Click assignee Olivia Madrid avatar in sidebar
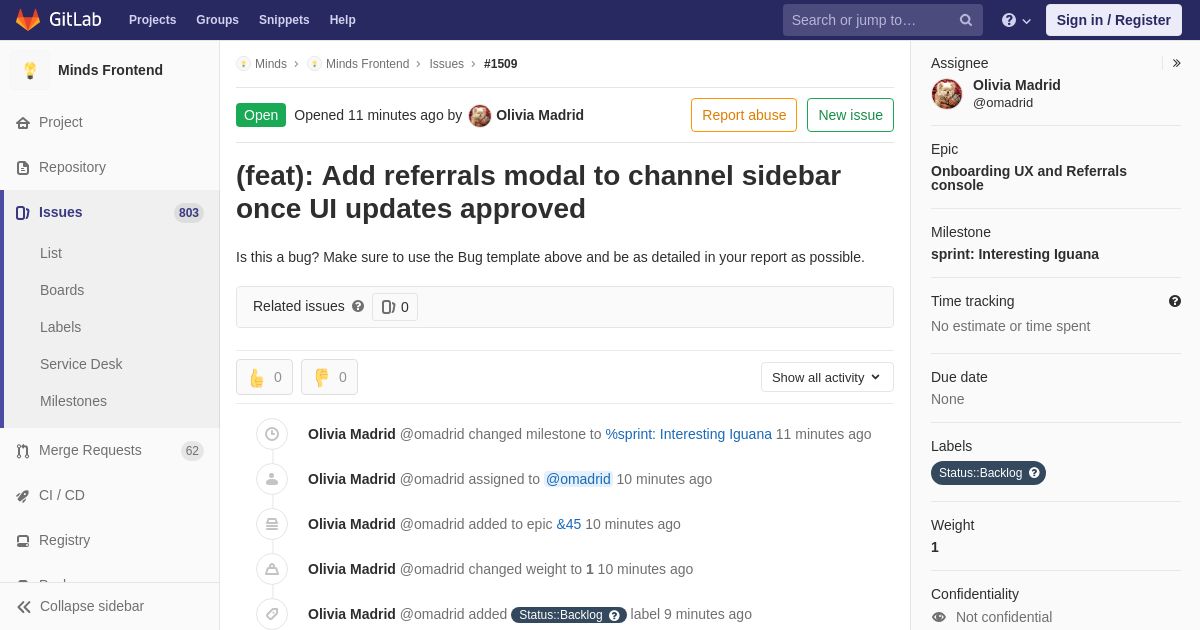Image resolution: width=1200 pixels, height=630 pixels. (947, 94)
